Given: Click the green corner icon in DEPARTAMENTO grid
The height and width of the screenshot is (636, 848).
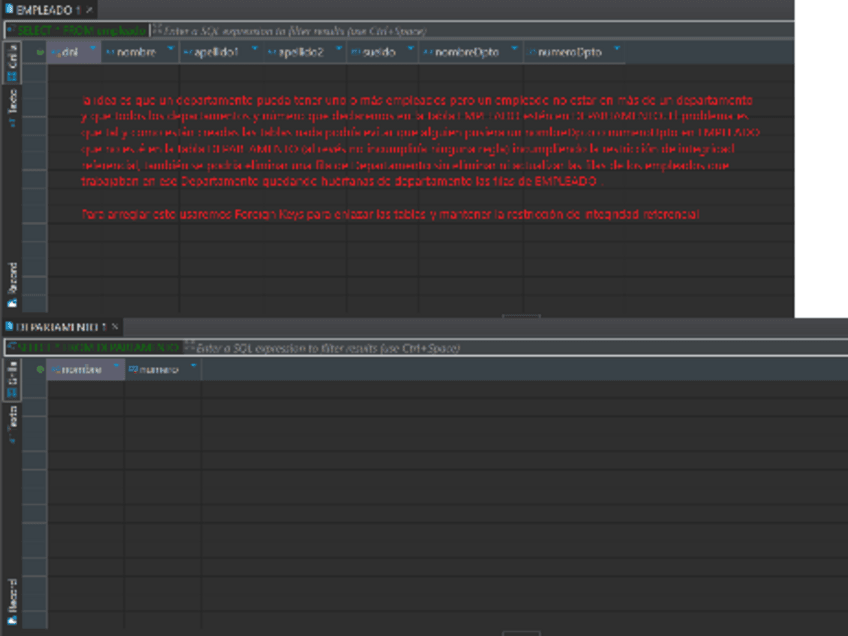Looking at the screenshot, I should [38, 369].
